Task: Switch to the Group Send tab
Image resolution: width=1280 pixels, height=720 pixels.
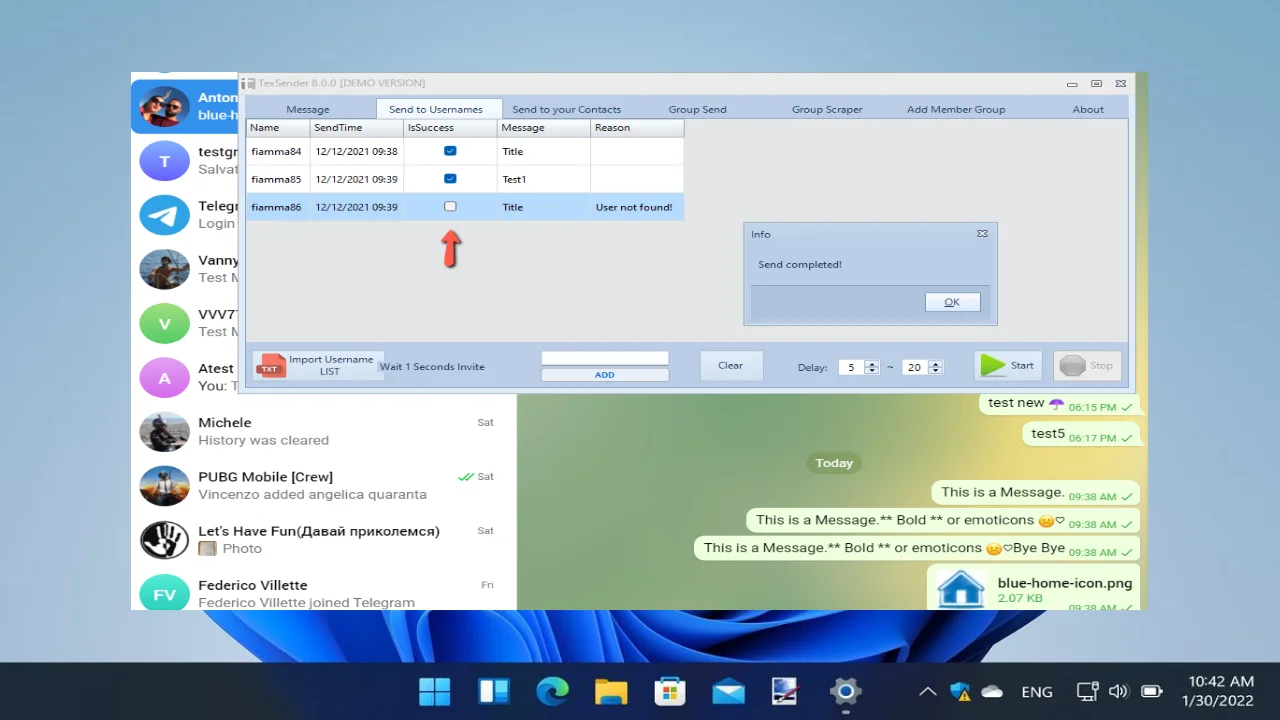Action: point(698,109)
